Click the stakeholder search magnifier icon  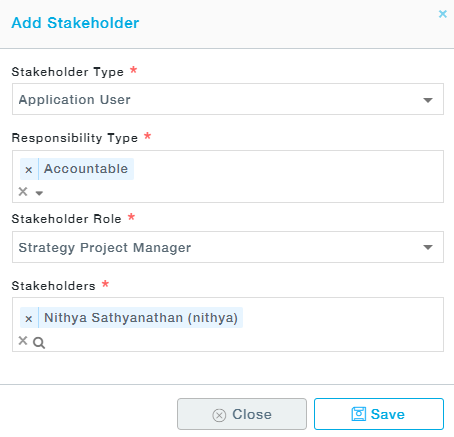pyautogui.click(x=39, y=342)
